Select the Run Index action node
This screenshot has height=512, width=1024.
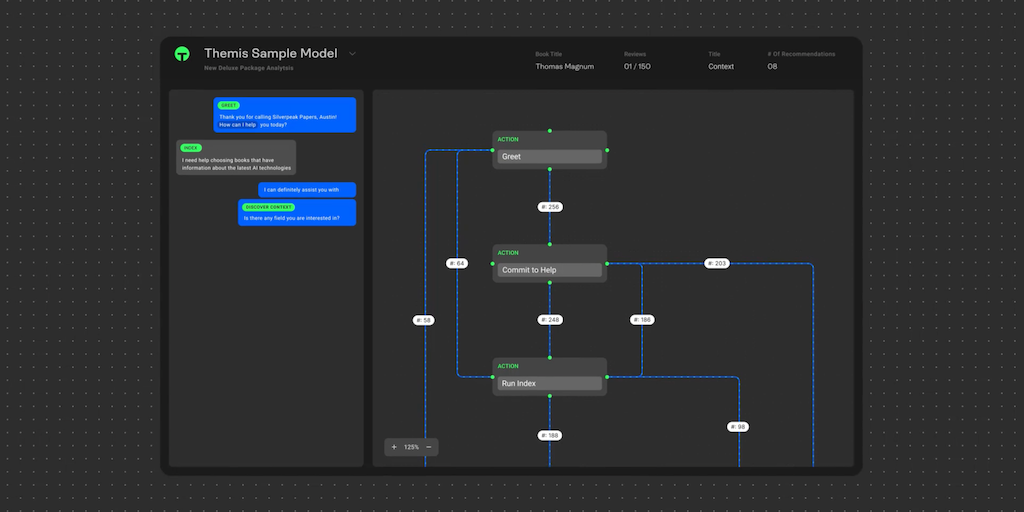(x=549, y=383)
